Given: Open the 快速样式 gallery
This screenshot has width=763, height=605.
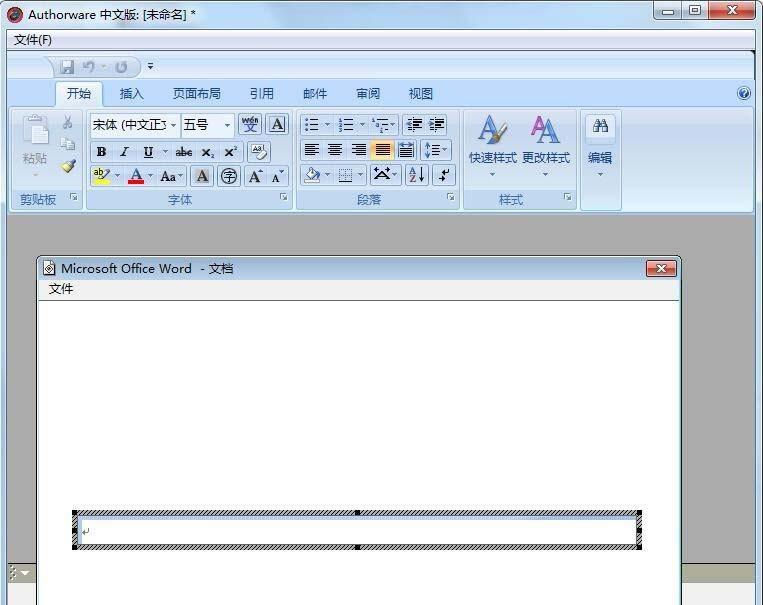Looking at the screenshot, I should [492, 146].
